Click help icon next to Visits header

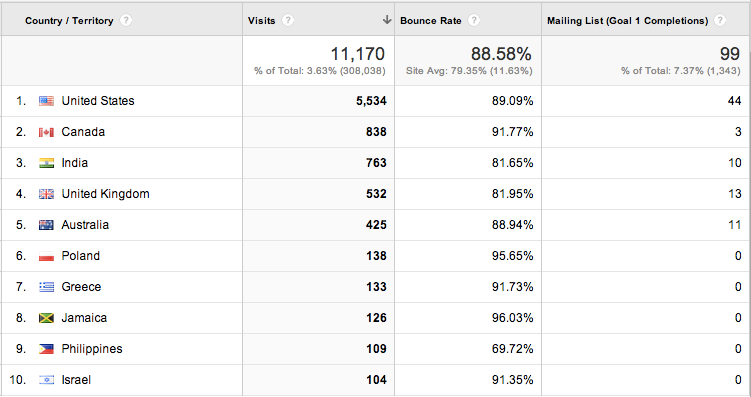point(287,20)
